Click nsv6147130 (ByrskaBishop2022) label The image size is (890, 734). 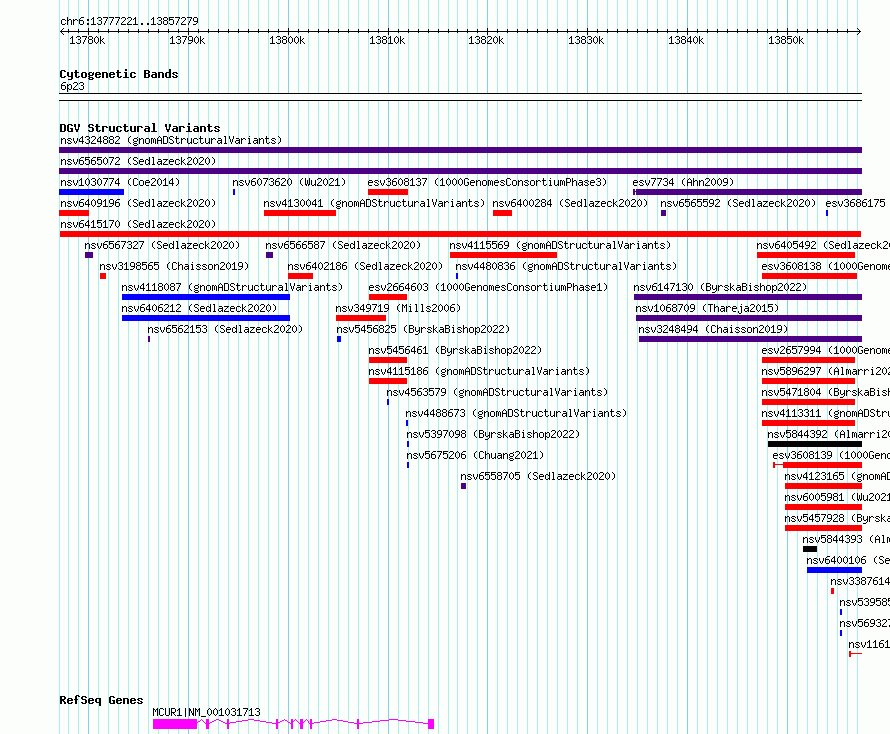pyautogui.click(x=720, y=287)
